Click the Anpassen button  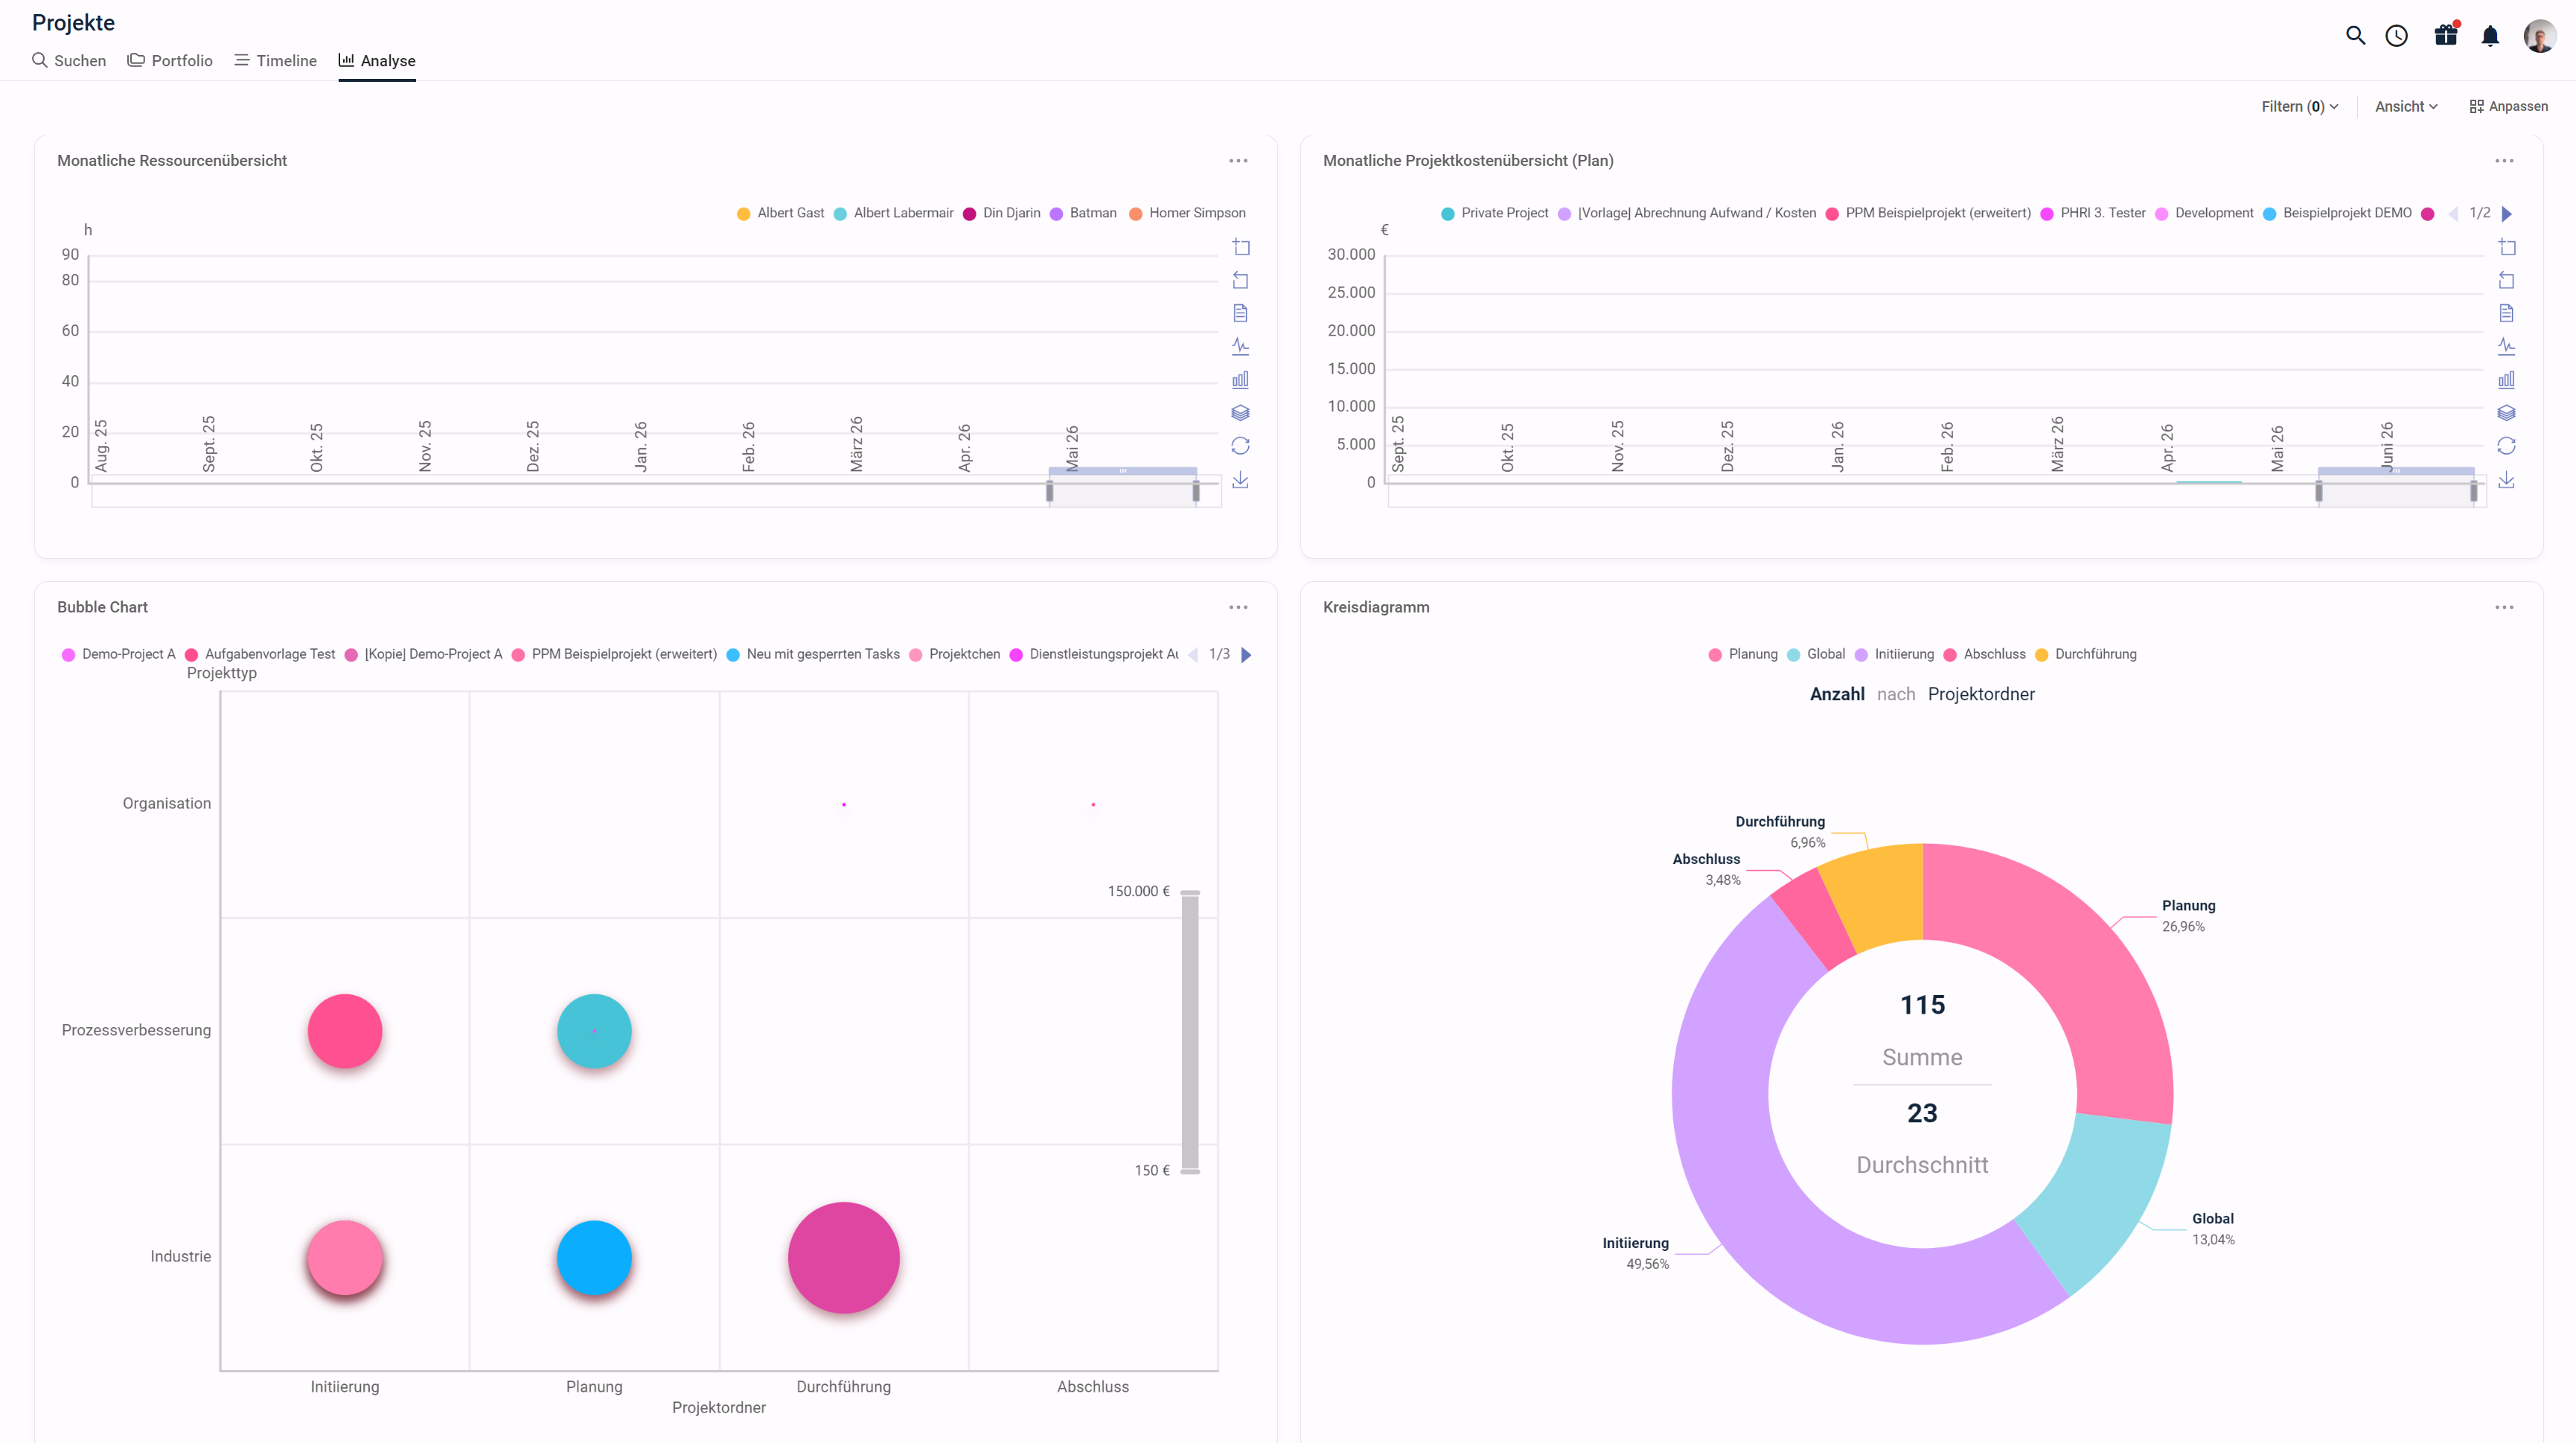click(2508, 107)
